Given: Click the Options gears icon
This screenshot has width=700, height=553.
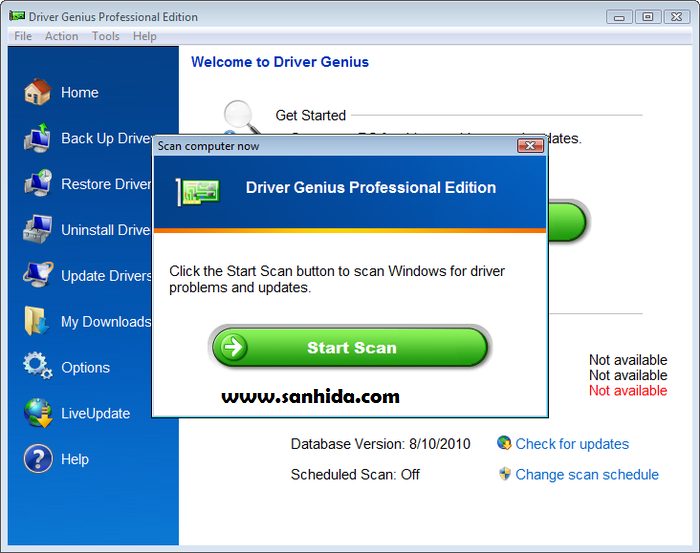Looking at the screenshot, I should [x=38, y=366].
